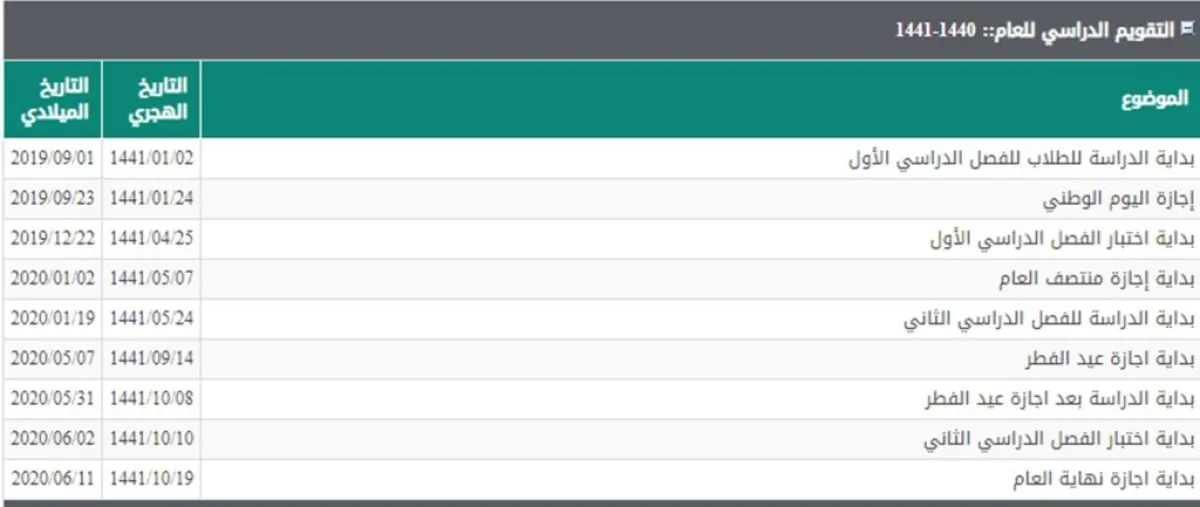Select the Hijri date cell 1441/04/25
Viewport: 1200px width, 507px height.
(x=151, y=239)
